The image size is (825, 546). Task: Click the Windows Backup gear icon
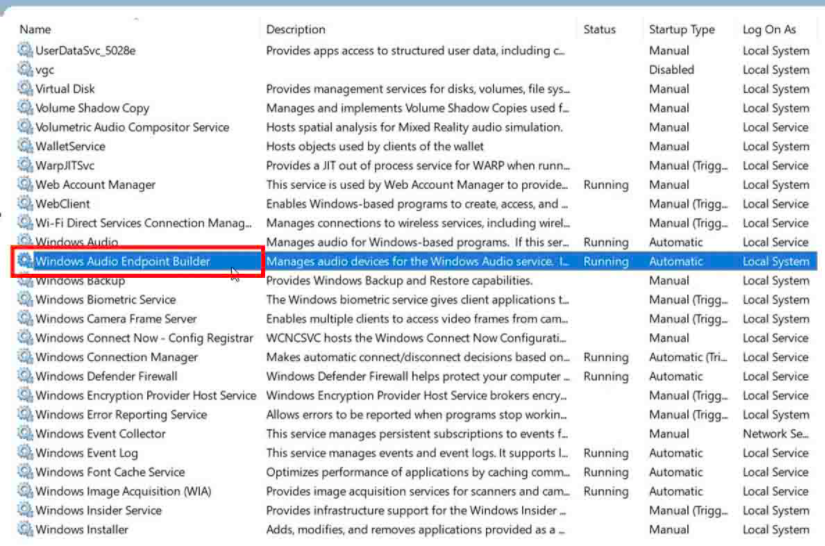click(25, 281)
